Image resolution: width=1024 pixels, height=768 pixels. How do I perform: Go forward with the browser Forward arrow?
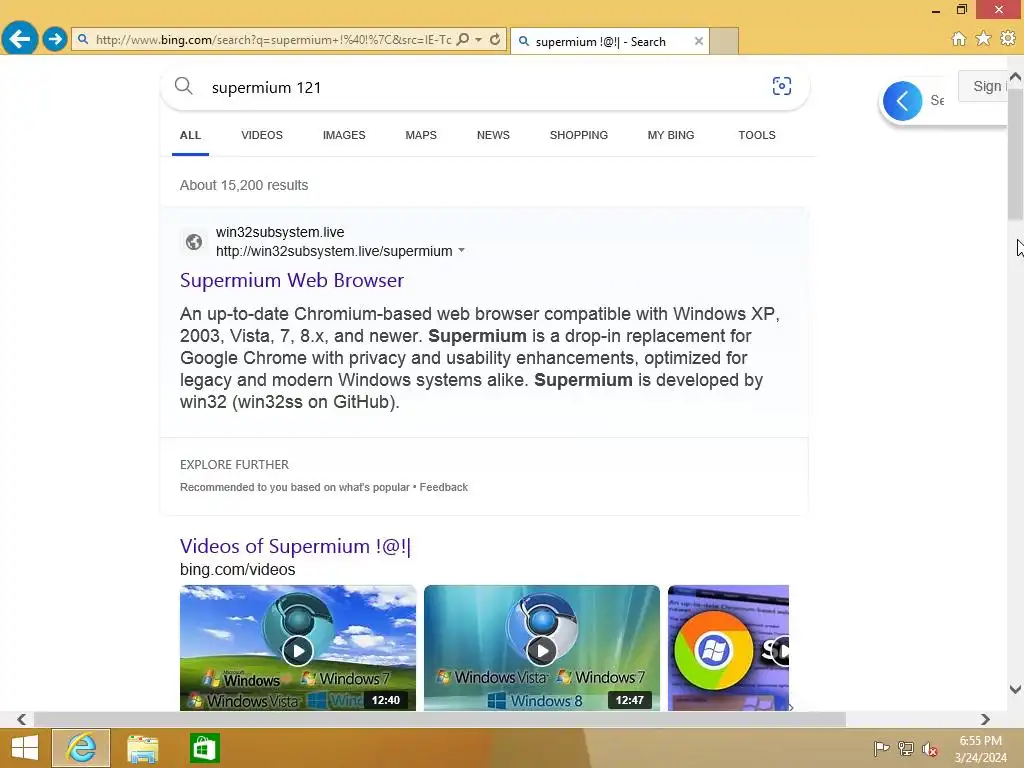(55, 39)
